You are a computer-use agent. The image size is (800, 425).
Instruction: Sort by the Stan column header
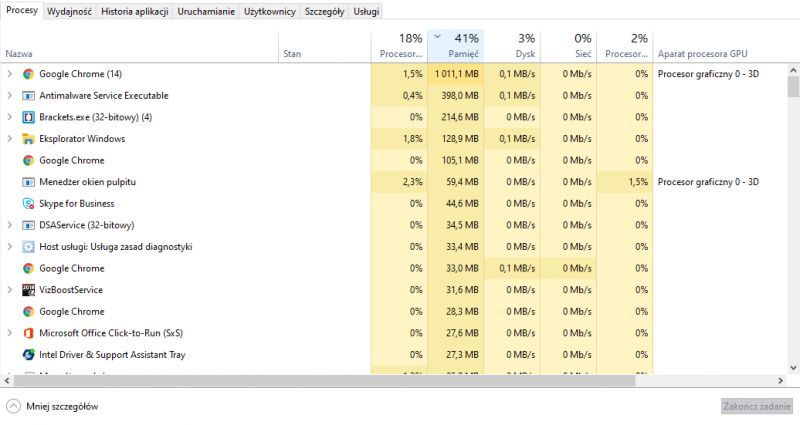[x=324, y=46]
